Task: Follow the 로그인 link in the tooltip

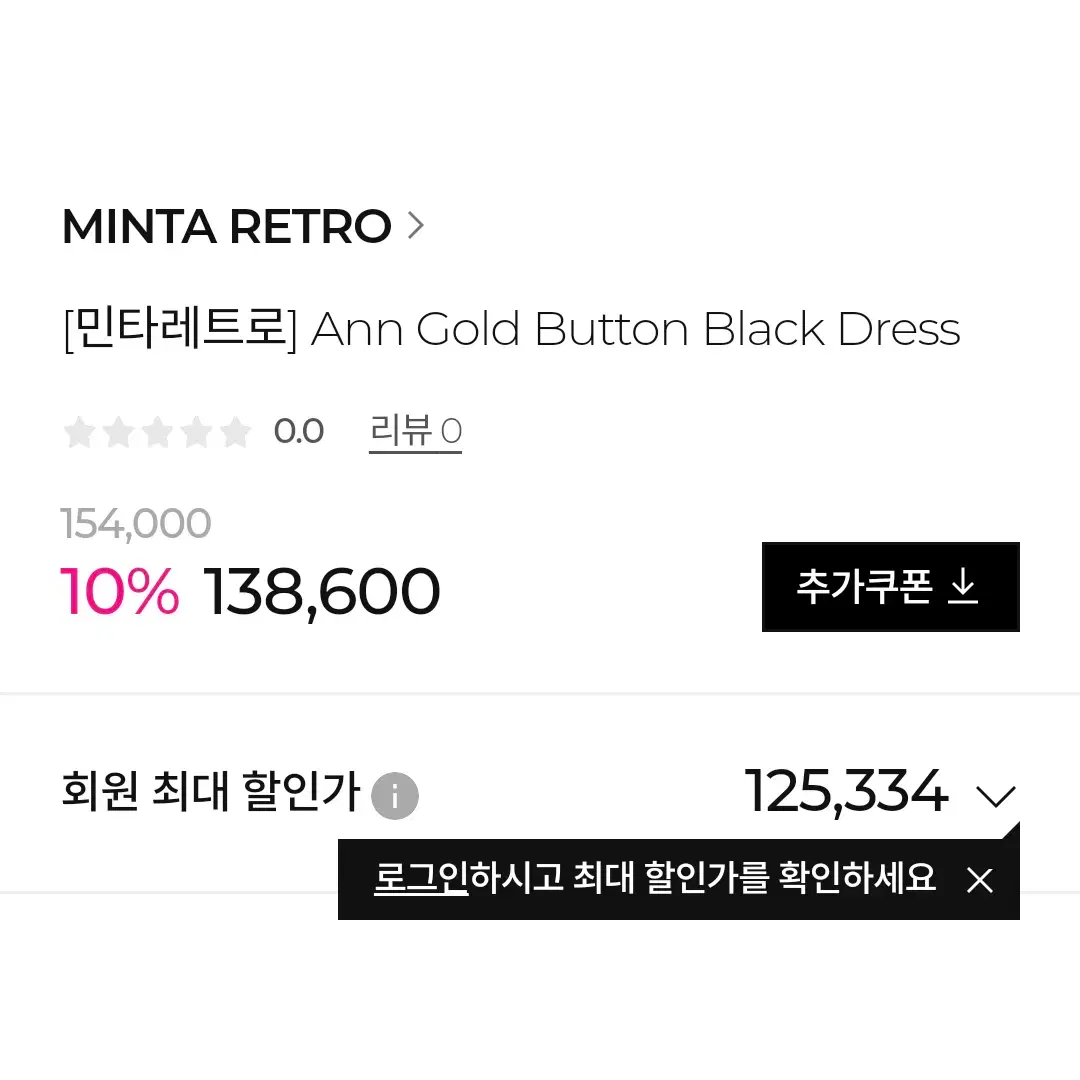Action: [x=421, y=878]
